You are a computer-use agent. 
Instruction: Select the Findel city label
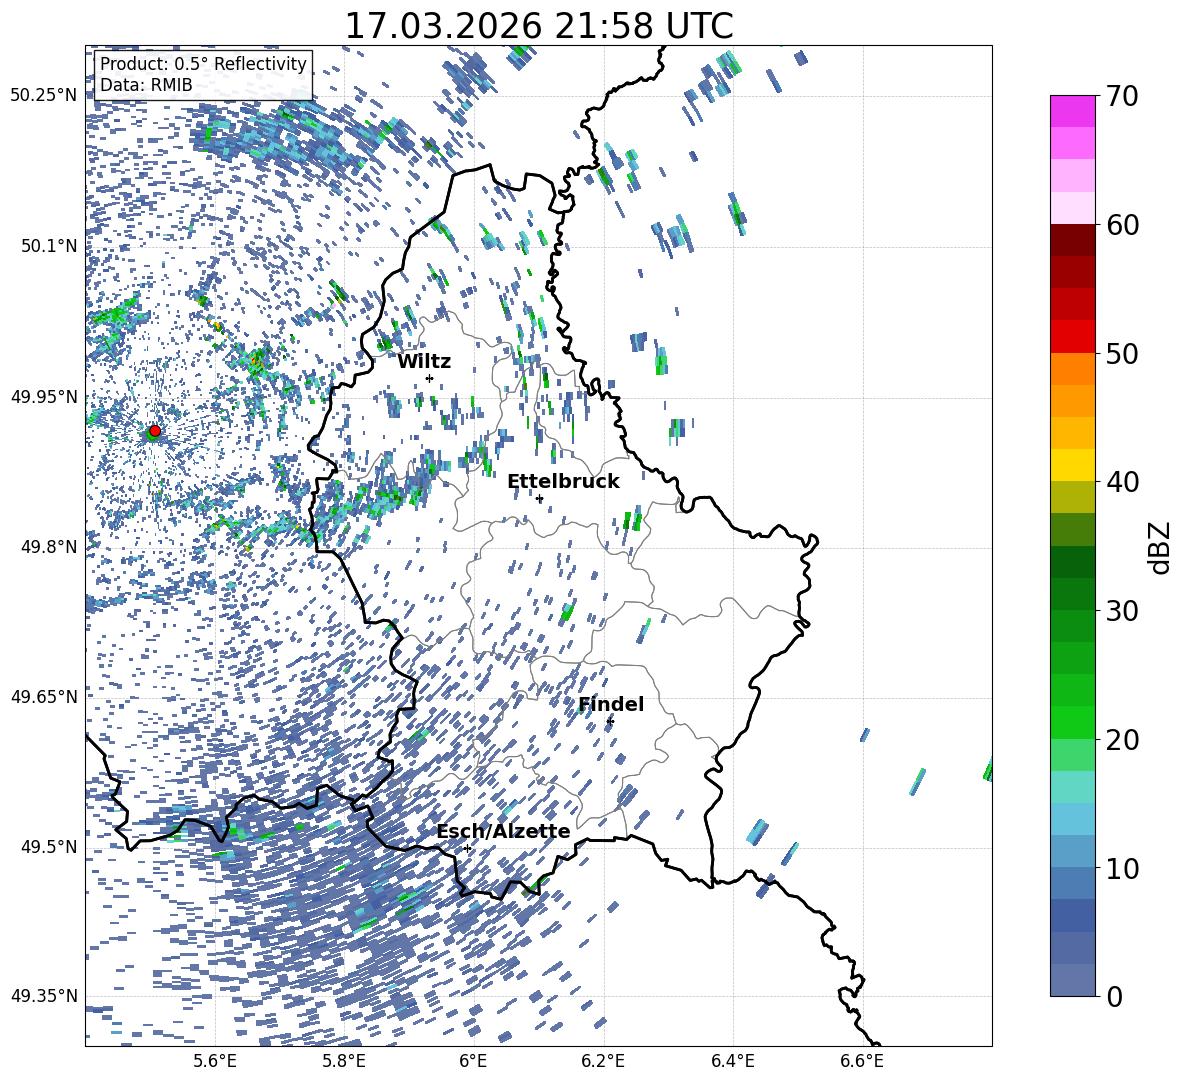point(611,704)
